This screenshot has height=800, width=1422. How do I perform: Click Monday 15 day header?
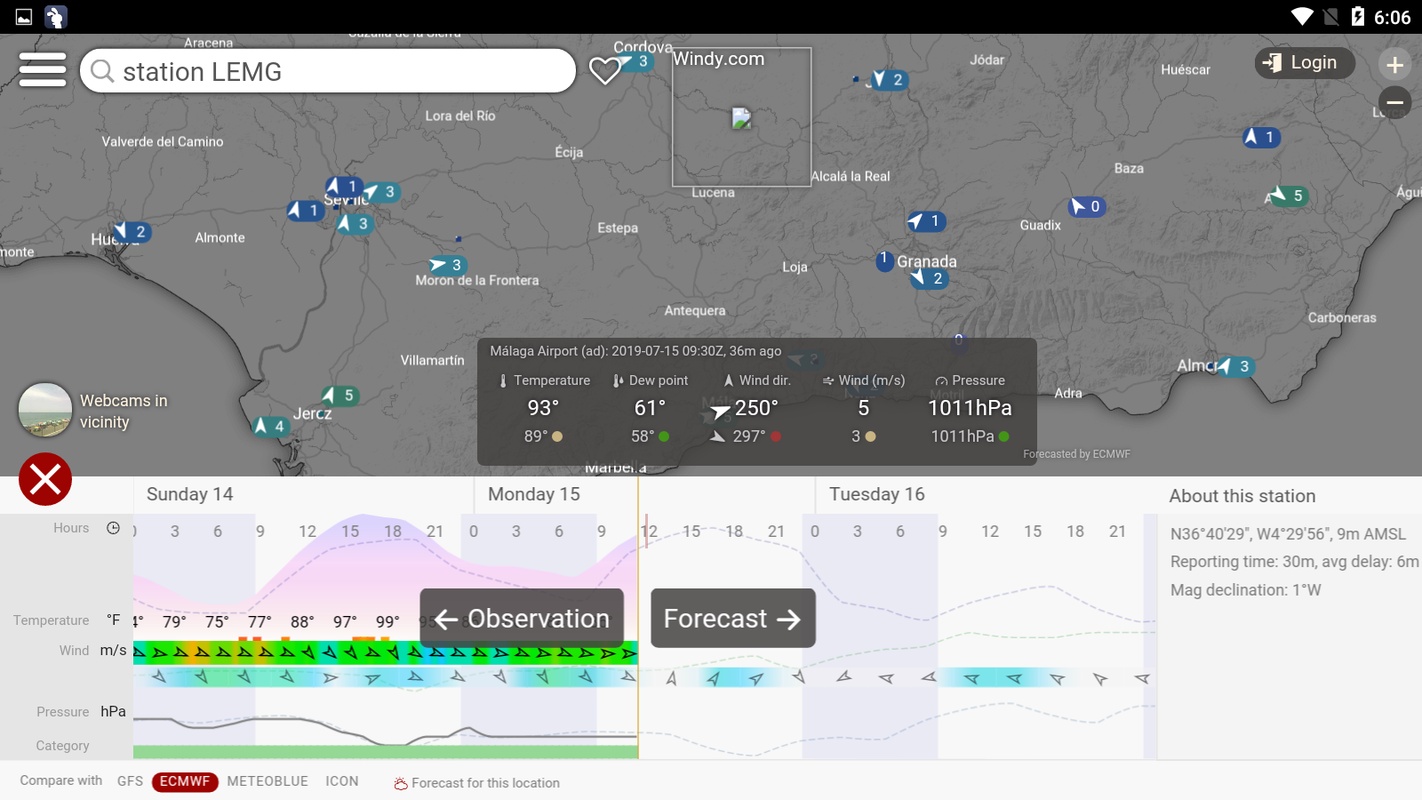tap(534, 494)
